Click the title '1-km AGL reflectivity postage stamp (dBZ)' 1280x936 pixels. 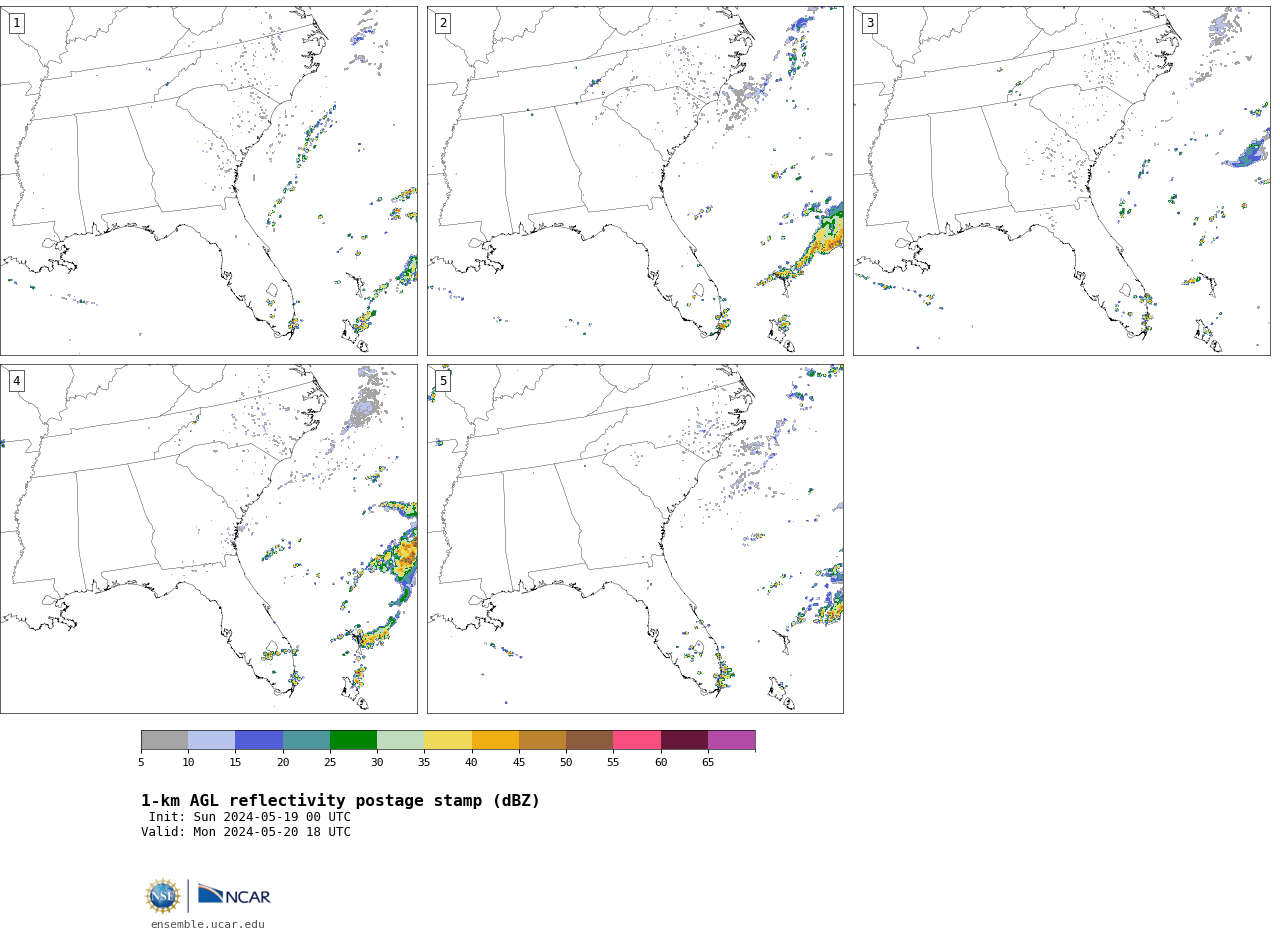tap(340, 801)
